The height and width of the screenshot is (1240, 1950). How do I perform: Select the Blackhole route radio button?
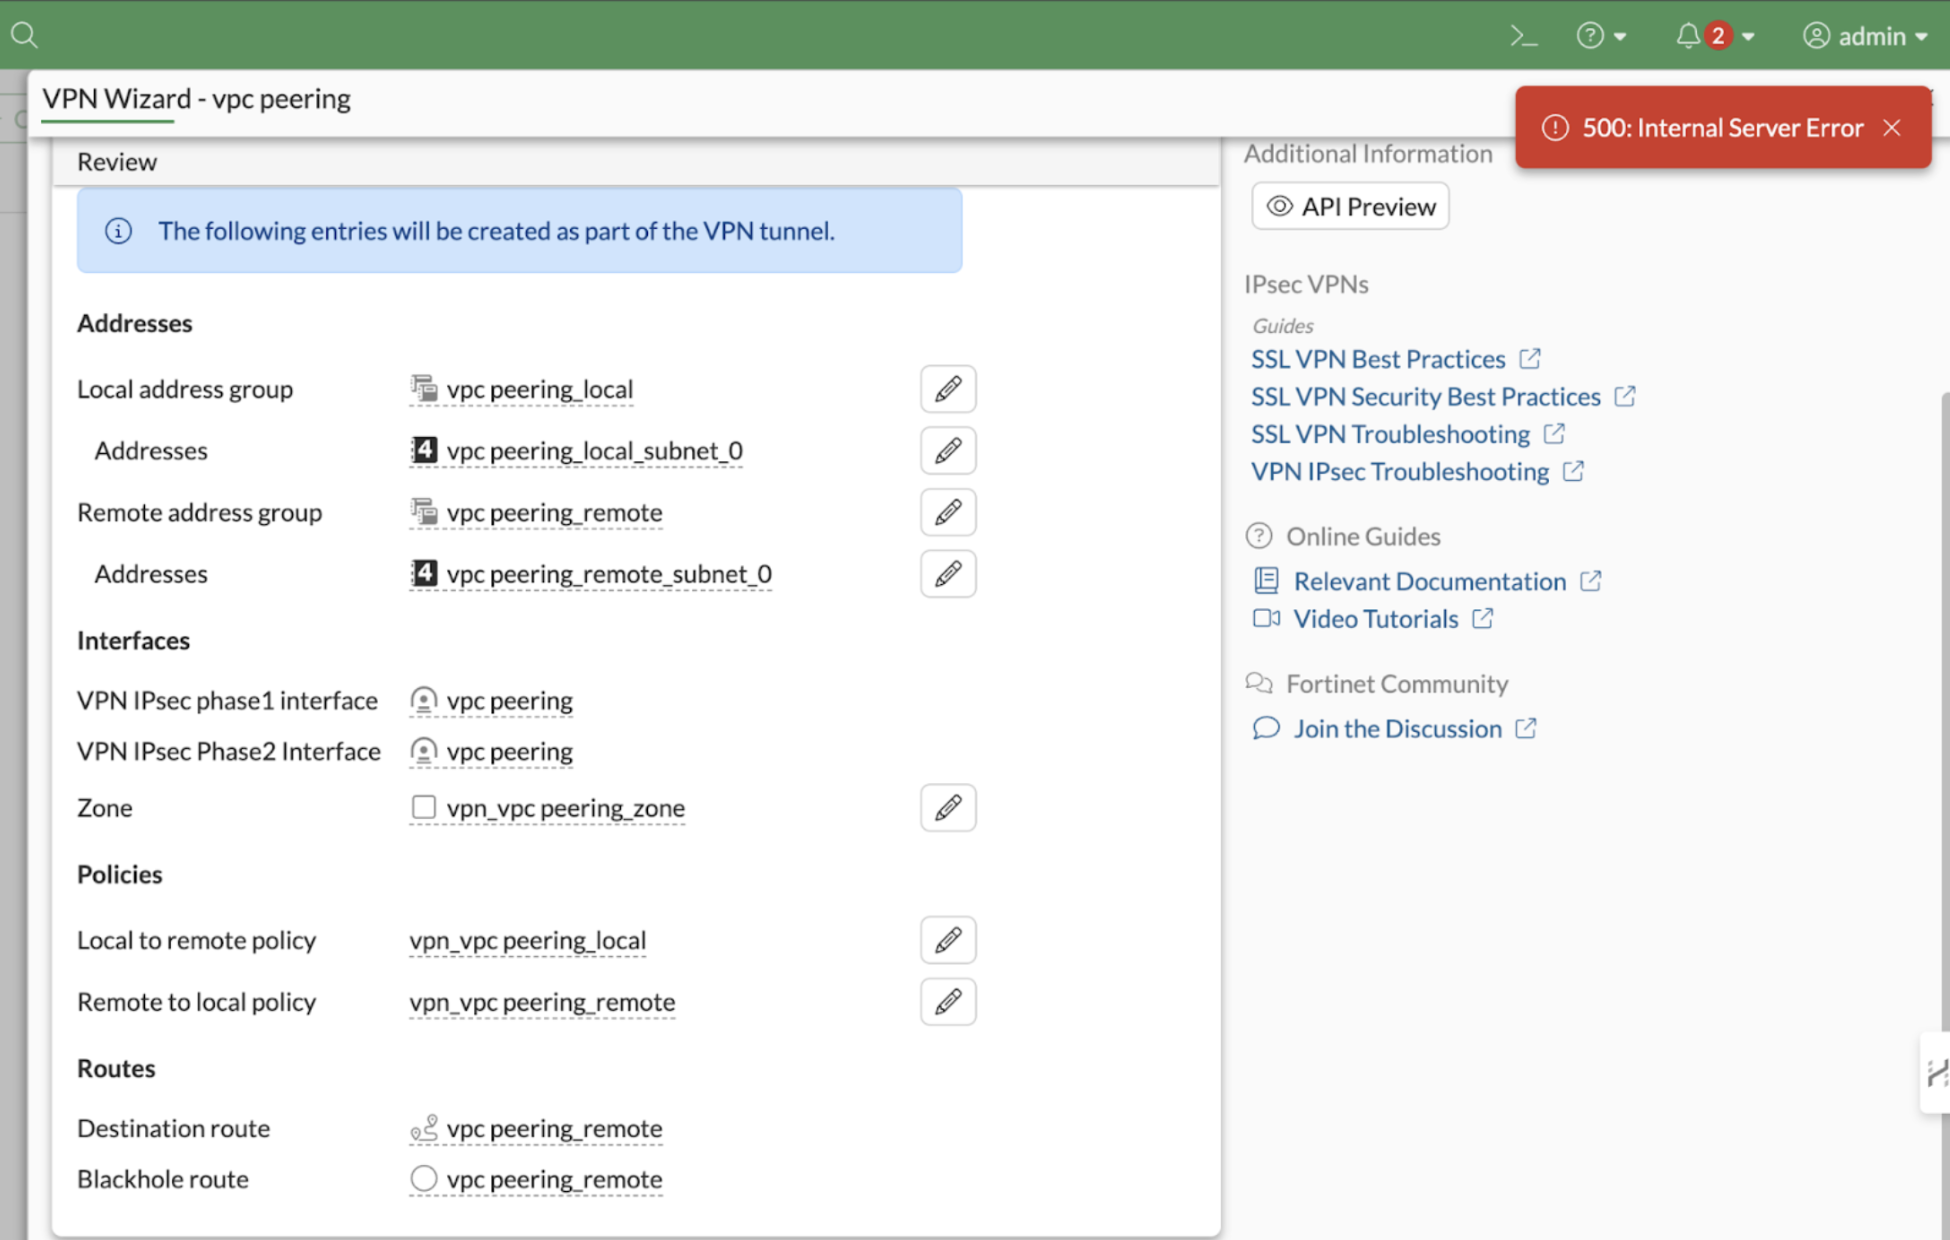[424, 1178]
